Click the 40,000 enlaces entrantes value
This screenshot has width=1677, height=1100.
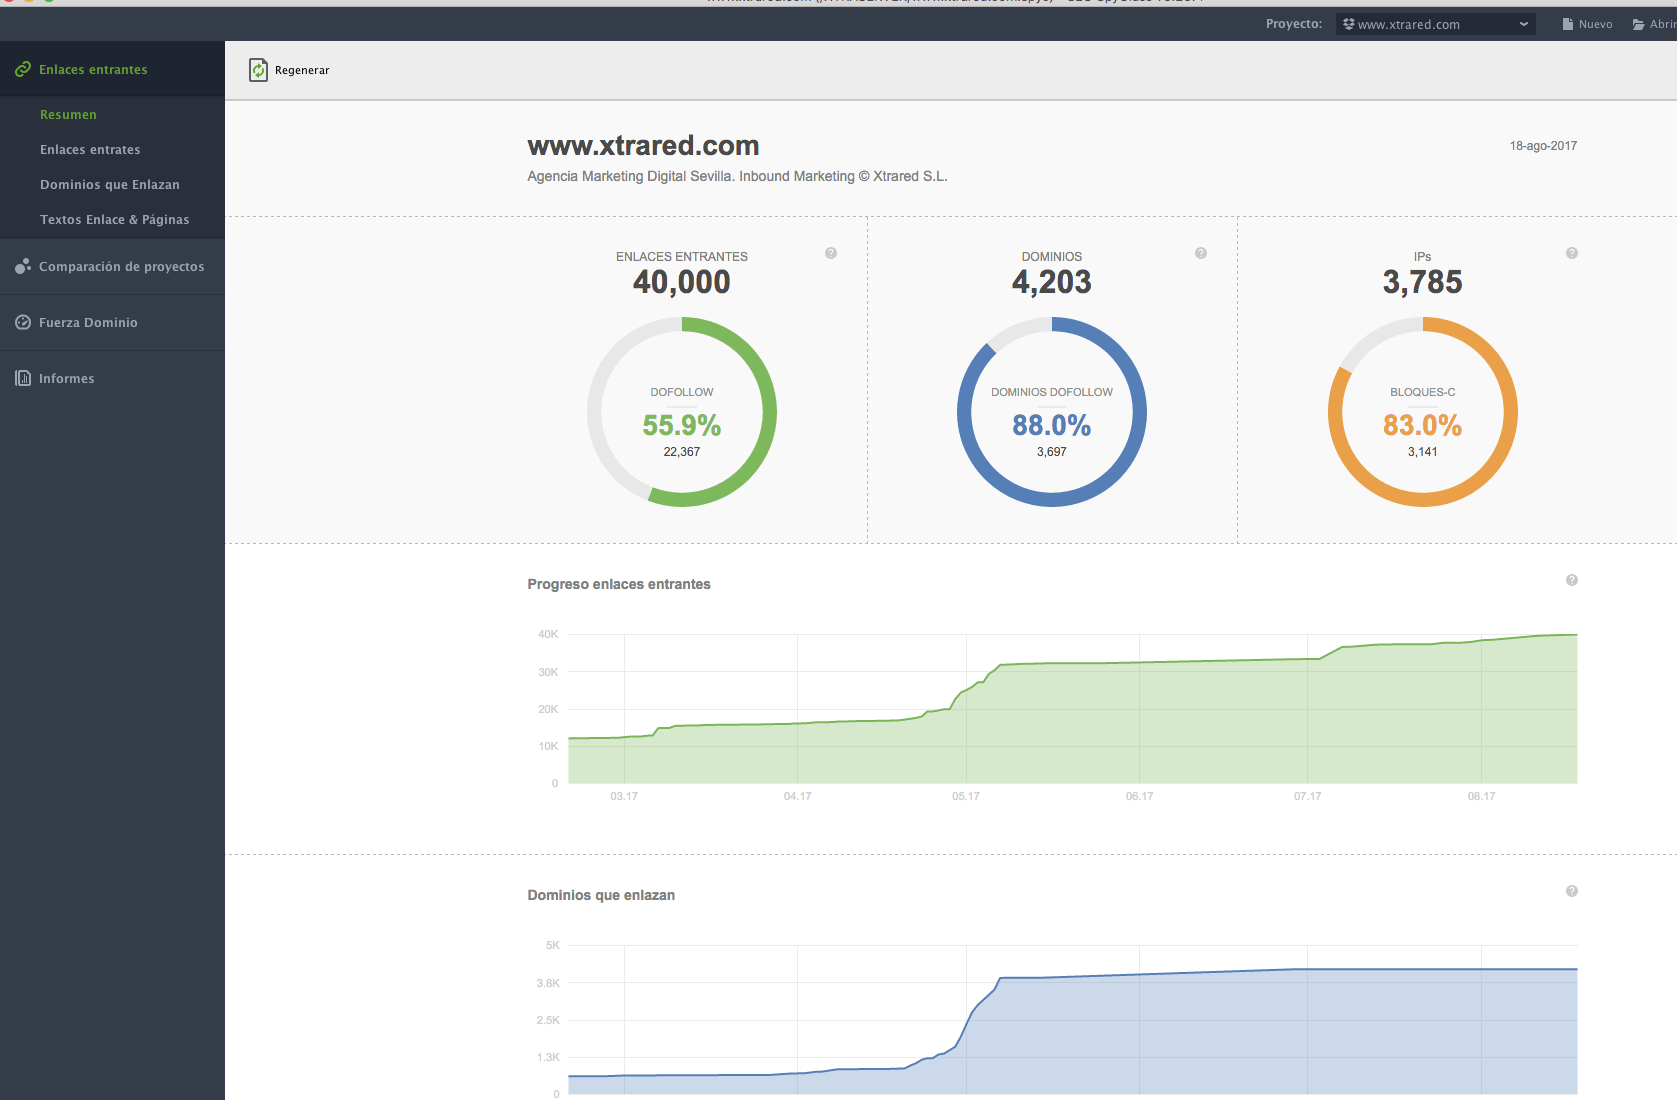tap(682, 282)
